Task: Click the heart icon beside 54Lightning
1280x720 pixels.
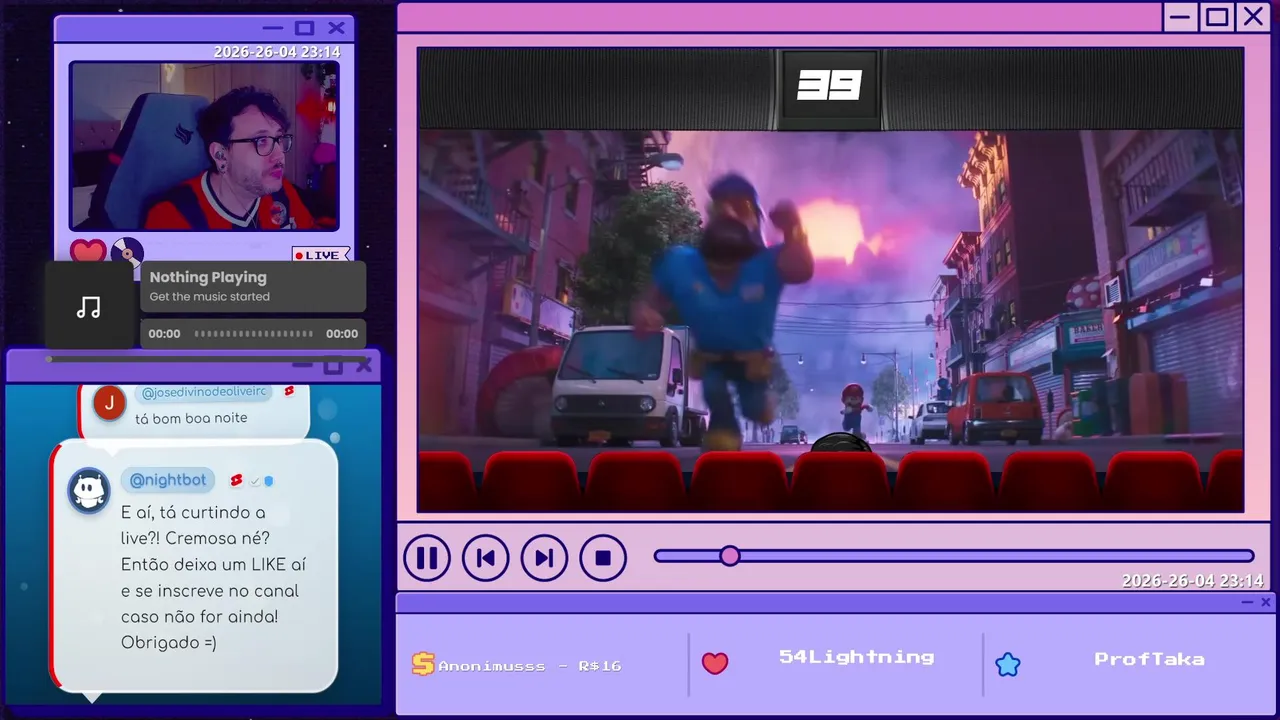Action: pos(715,663)
